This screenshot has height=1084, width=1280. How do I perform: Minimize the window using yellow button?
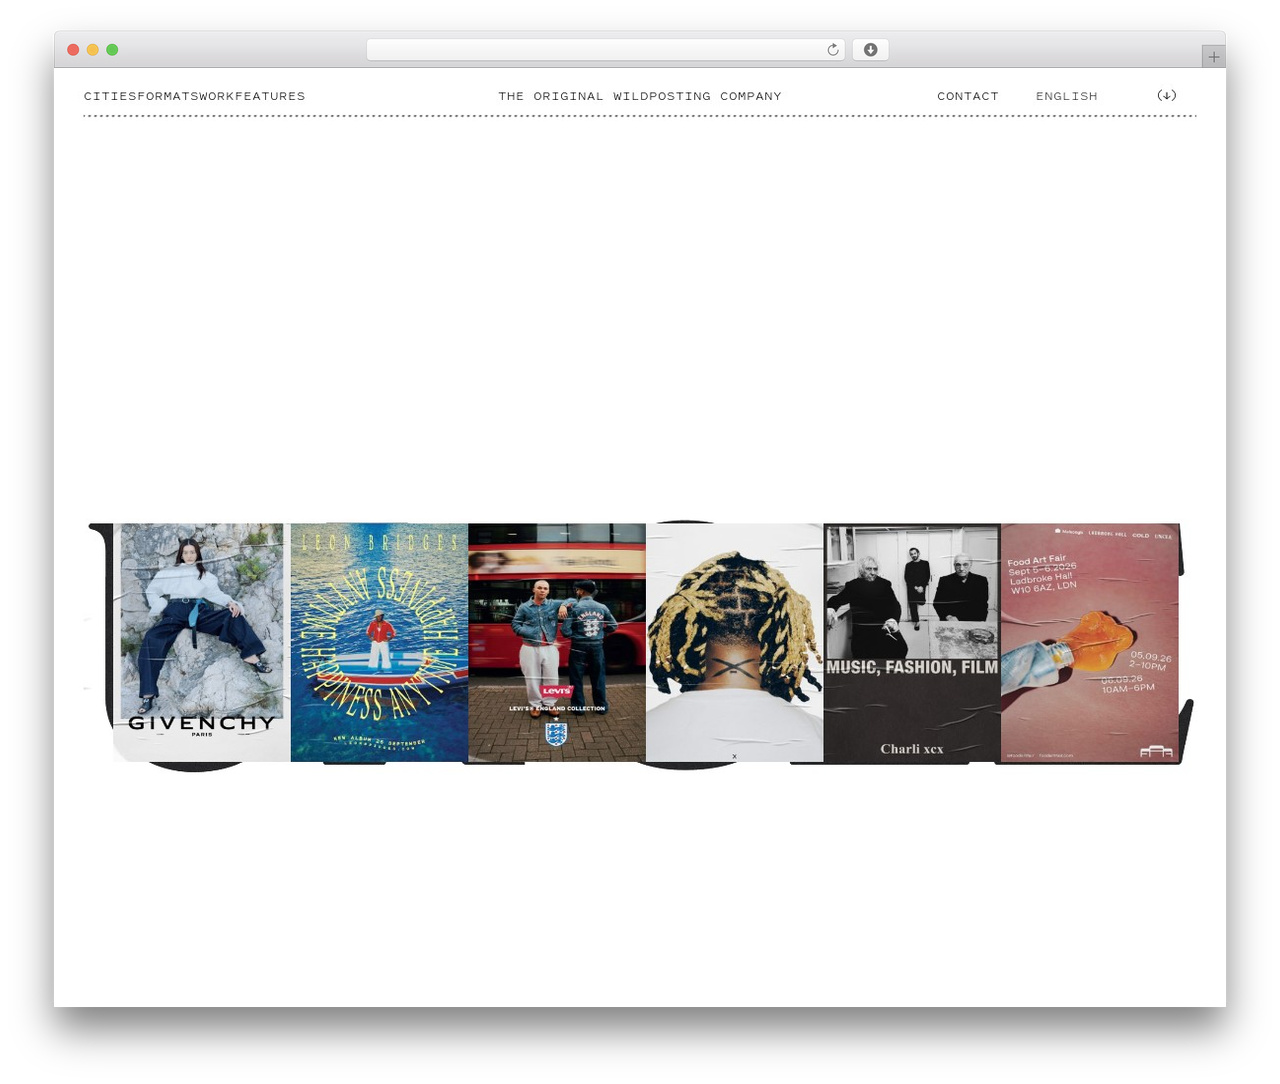[x=93, y=50]
